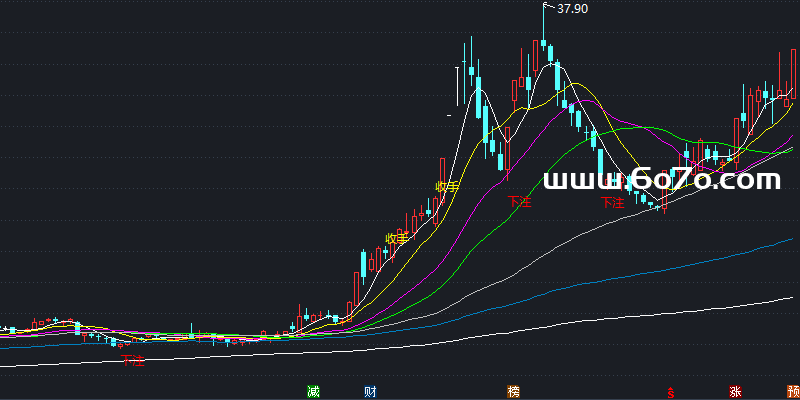Click the orange 预 marker at right edge
Viewport: 800px width, 400px height.
(x=792, y=391)
